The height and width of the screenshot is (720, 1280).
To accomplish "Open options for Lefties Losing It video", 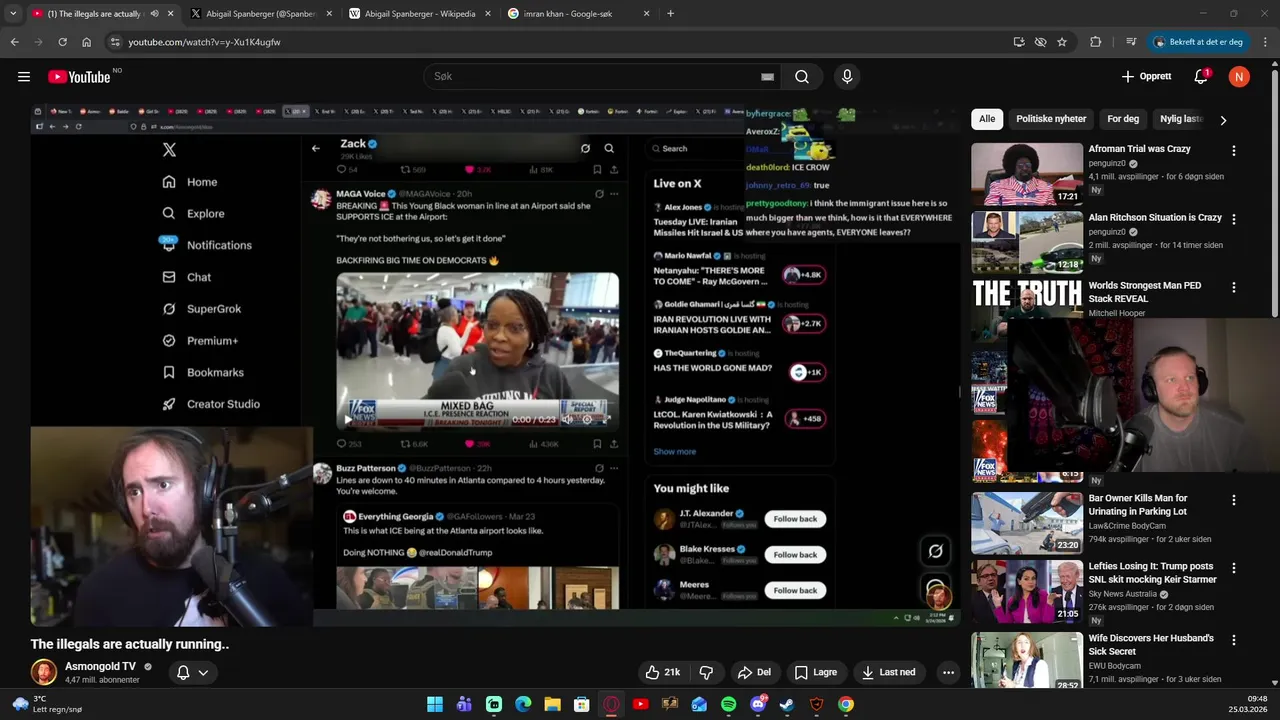I will coord(1233,567).
